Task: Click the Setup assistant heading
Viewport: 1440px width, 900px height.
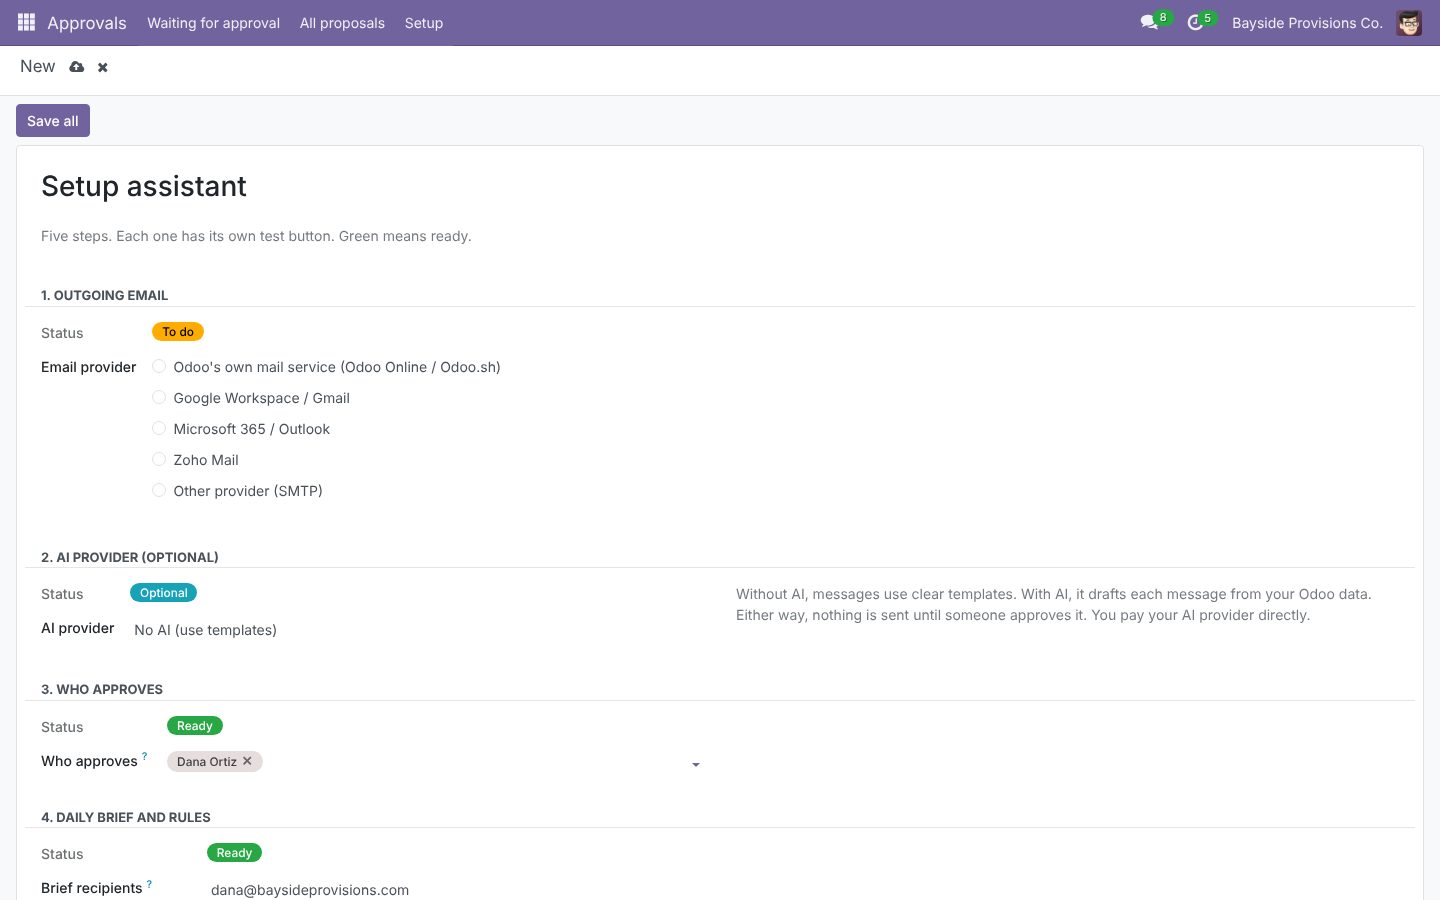Action: 144,186
